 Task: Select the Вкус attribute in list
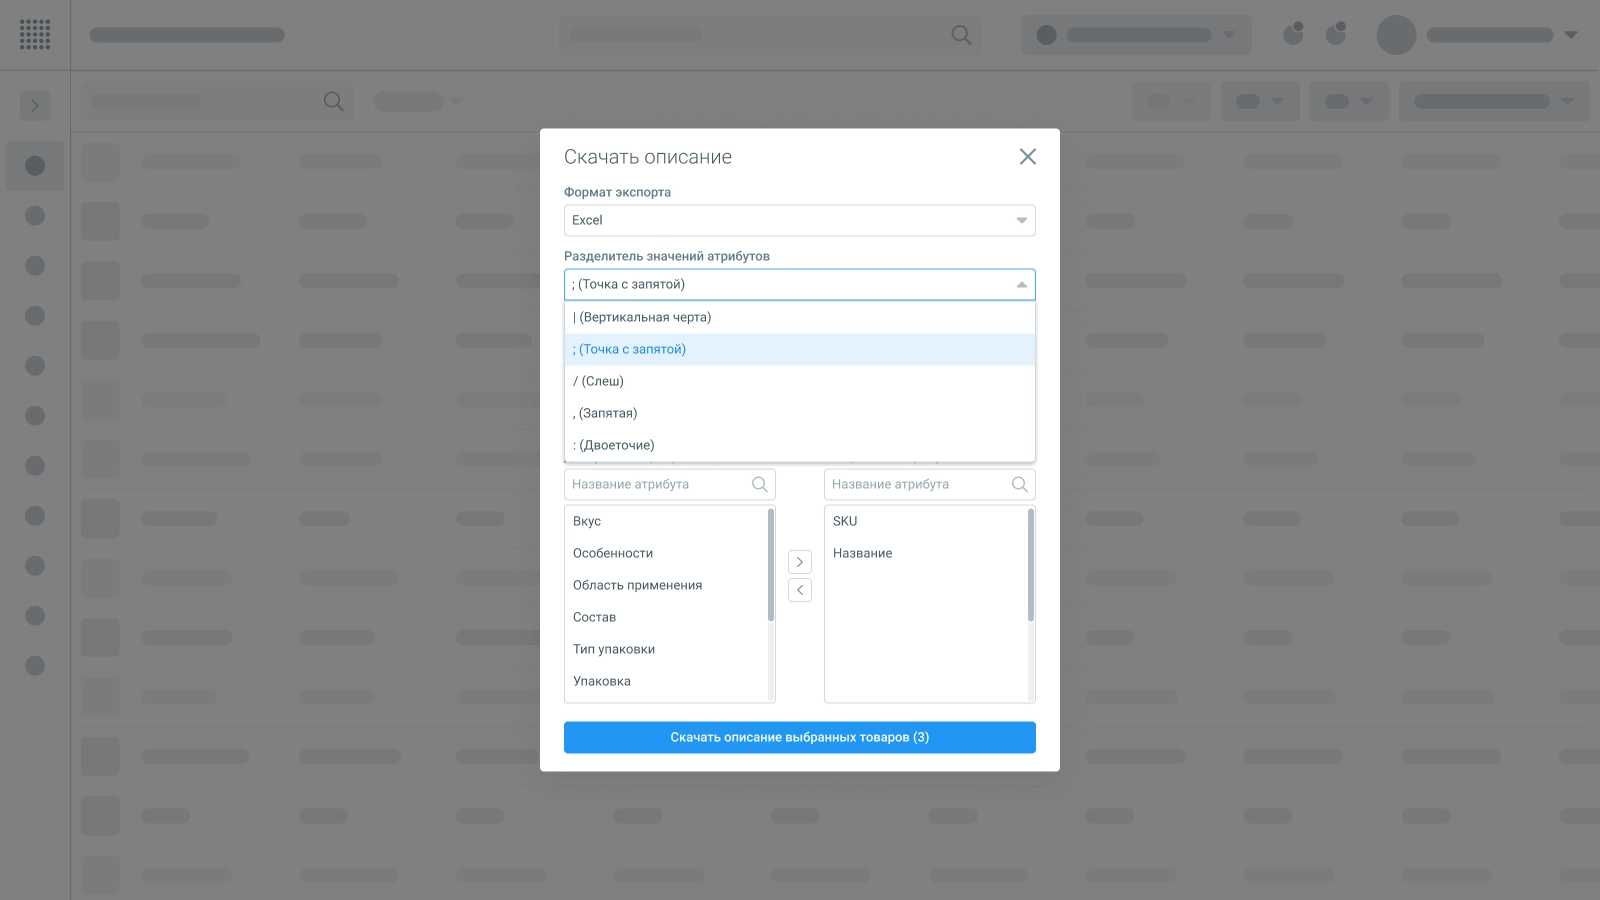point(587,522)
